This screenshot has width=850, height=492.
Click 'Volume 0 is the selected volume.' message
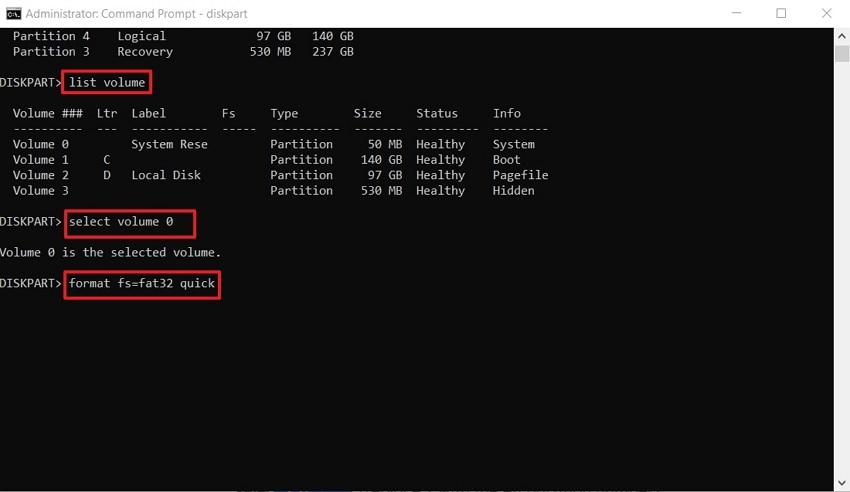tap(111, 253)
